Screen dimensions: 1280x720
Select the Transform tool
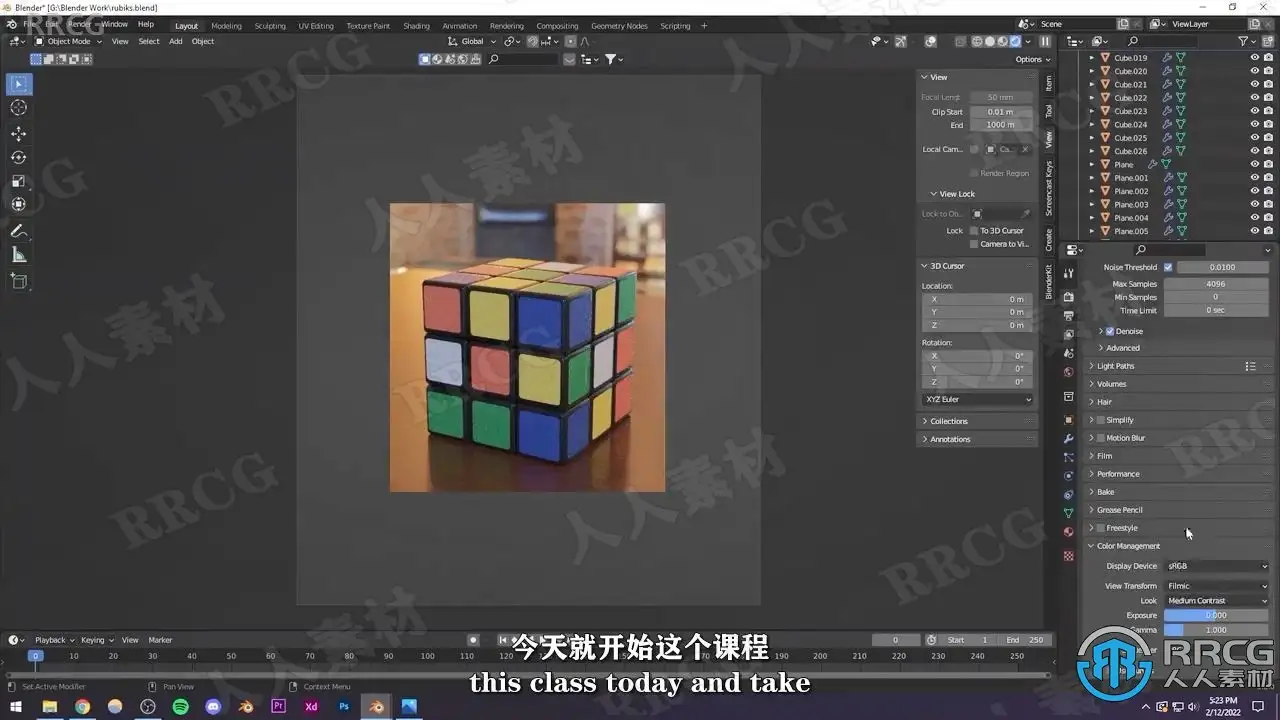[x=18, y=204]
